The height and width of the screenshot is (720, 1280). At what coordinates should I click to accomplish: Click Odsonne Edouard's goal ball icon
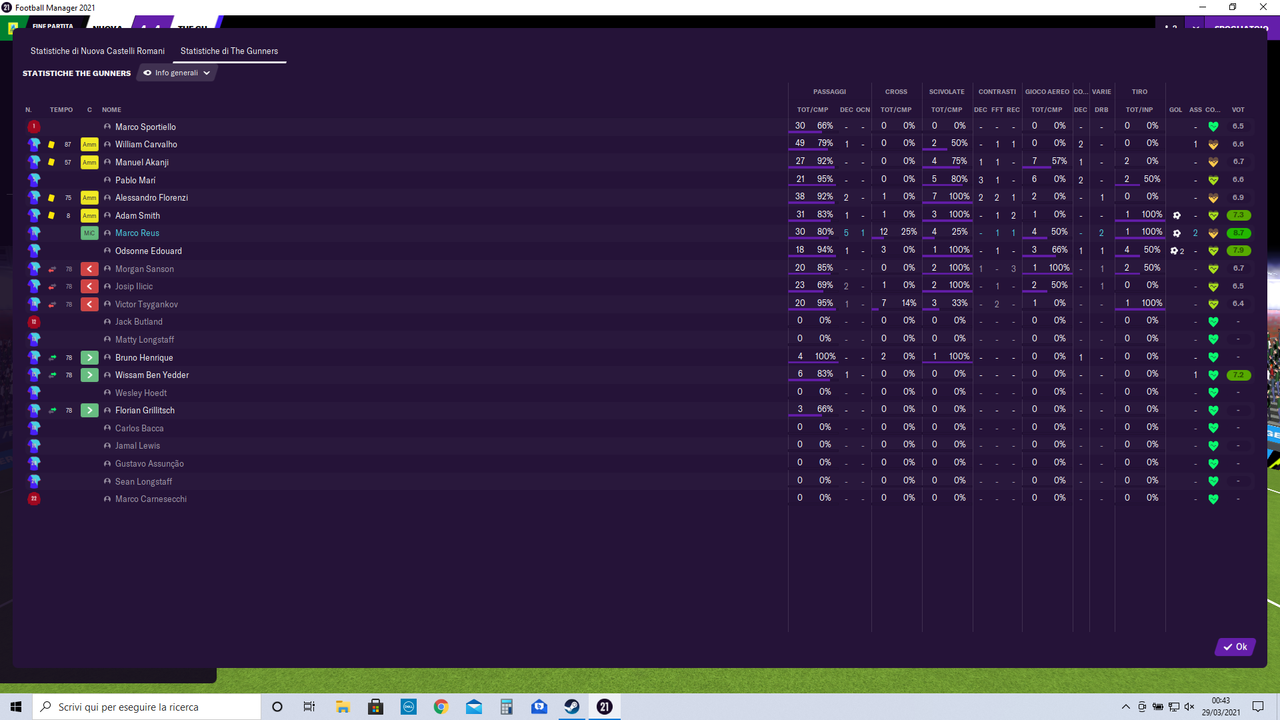[1174, 251]
